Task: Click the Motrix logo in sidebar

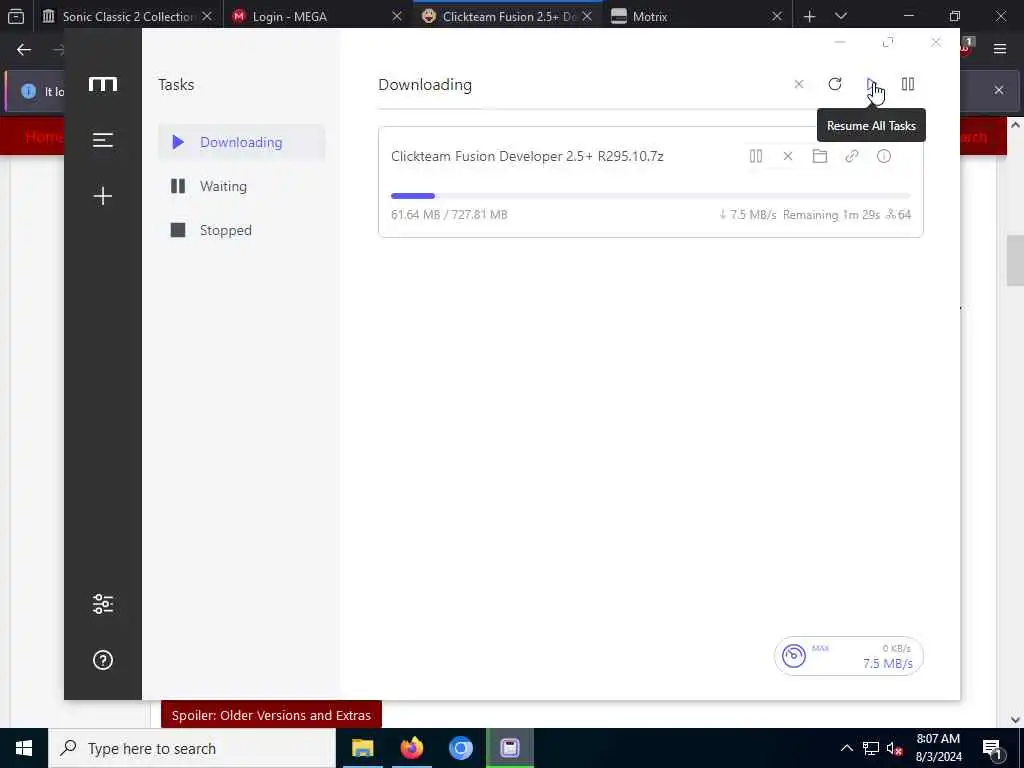Action: (103, 84)
